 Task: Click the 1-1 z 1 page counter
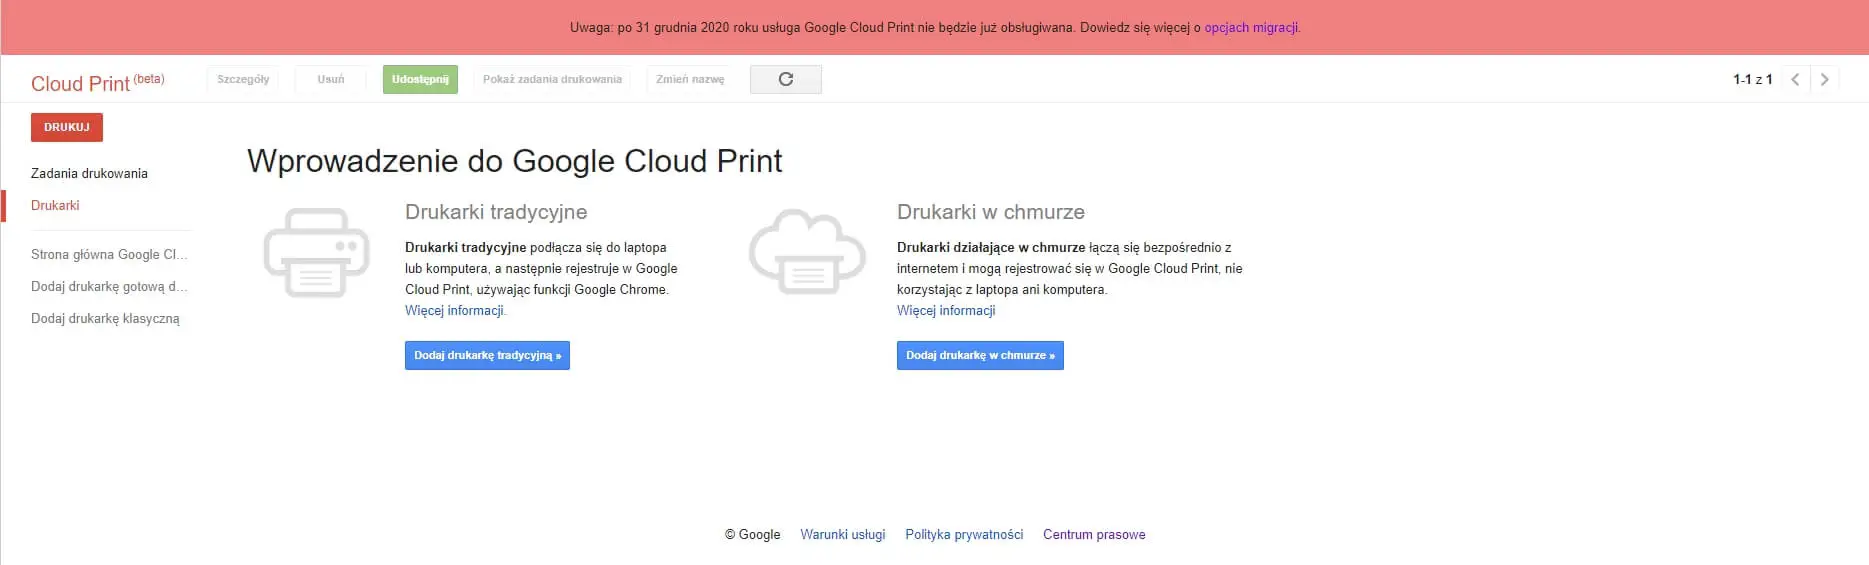[x=1752, y=79]
